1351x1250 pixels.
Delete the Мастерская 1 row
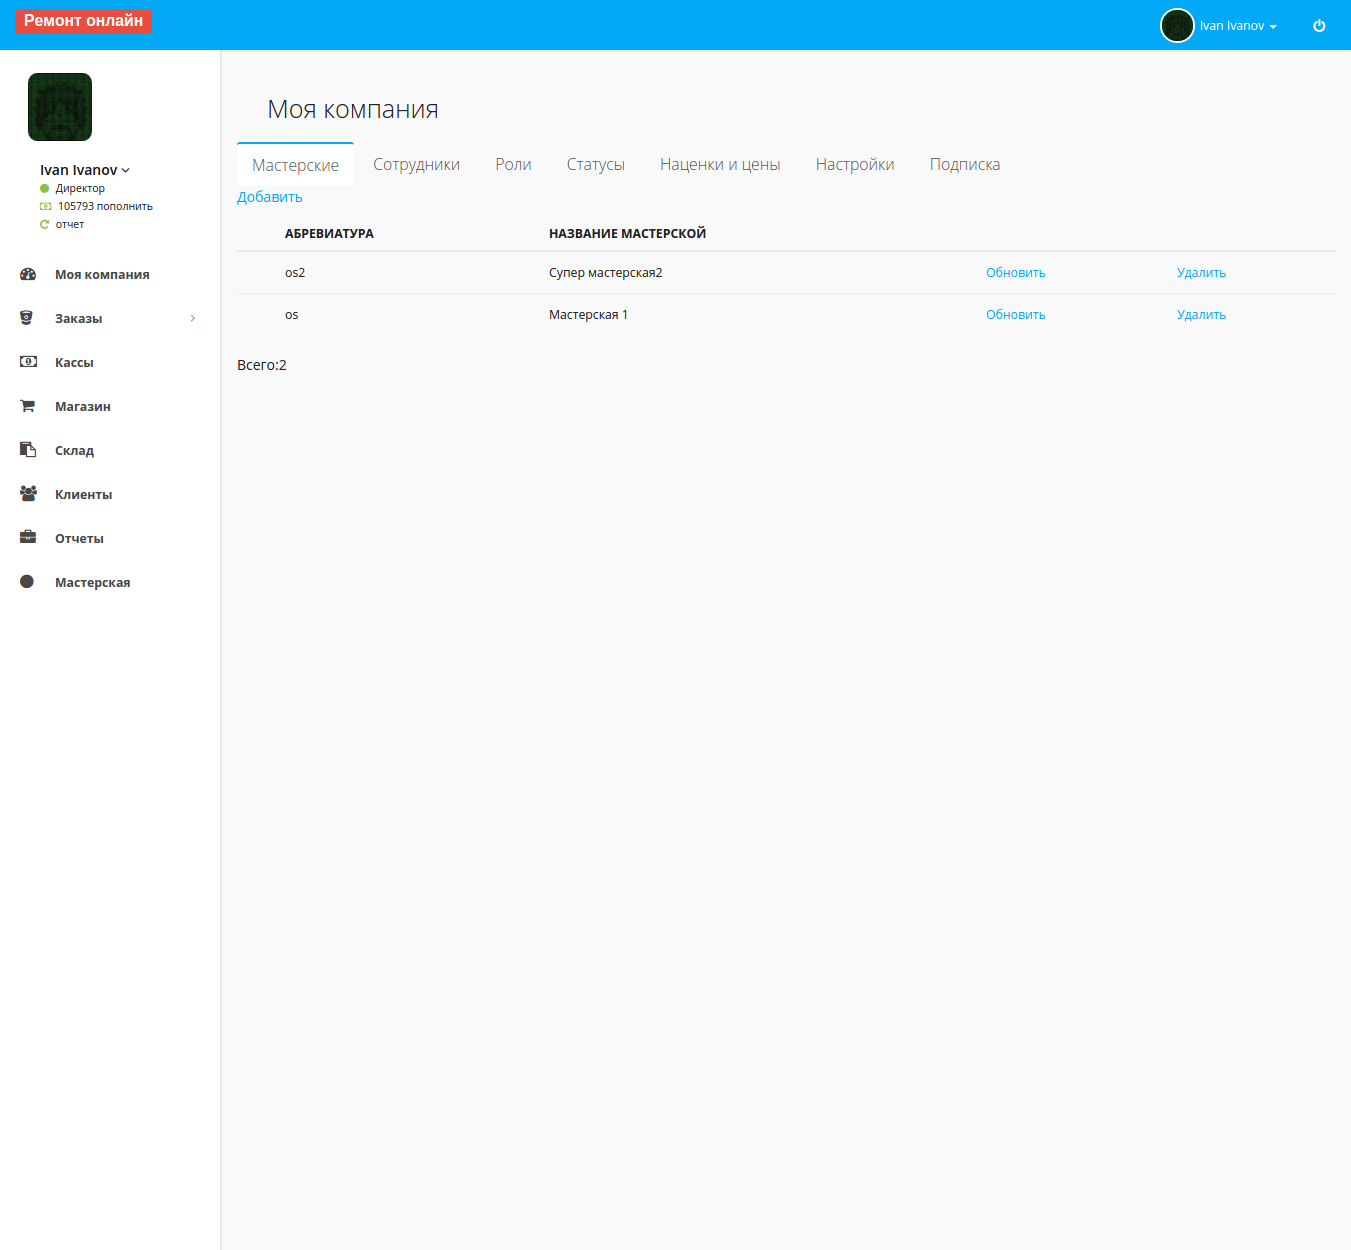[x=1201, y=315]
